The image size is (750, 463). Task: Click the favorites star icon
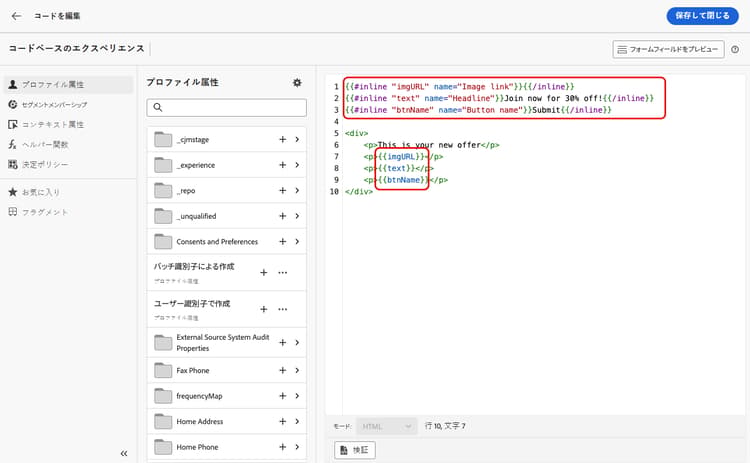[13, 192]
